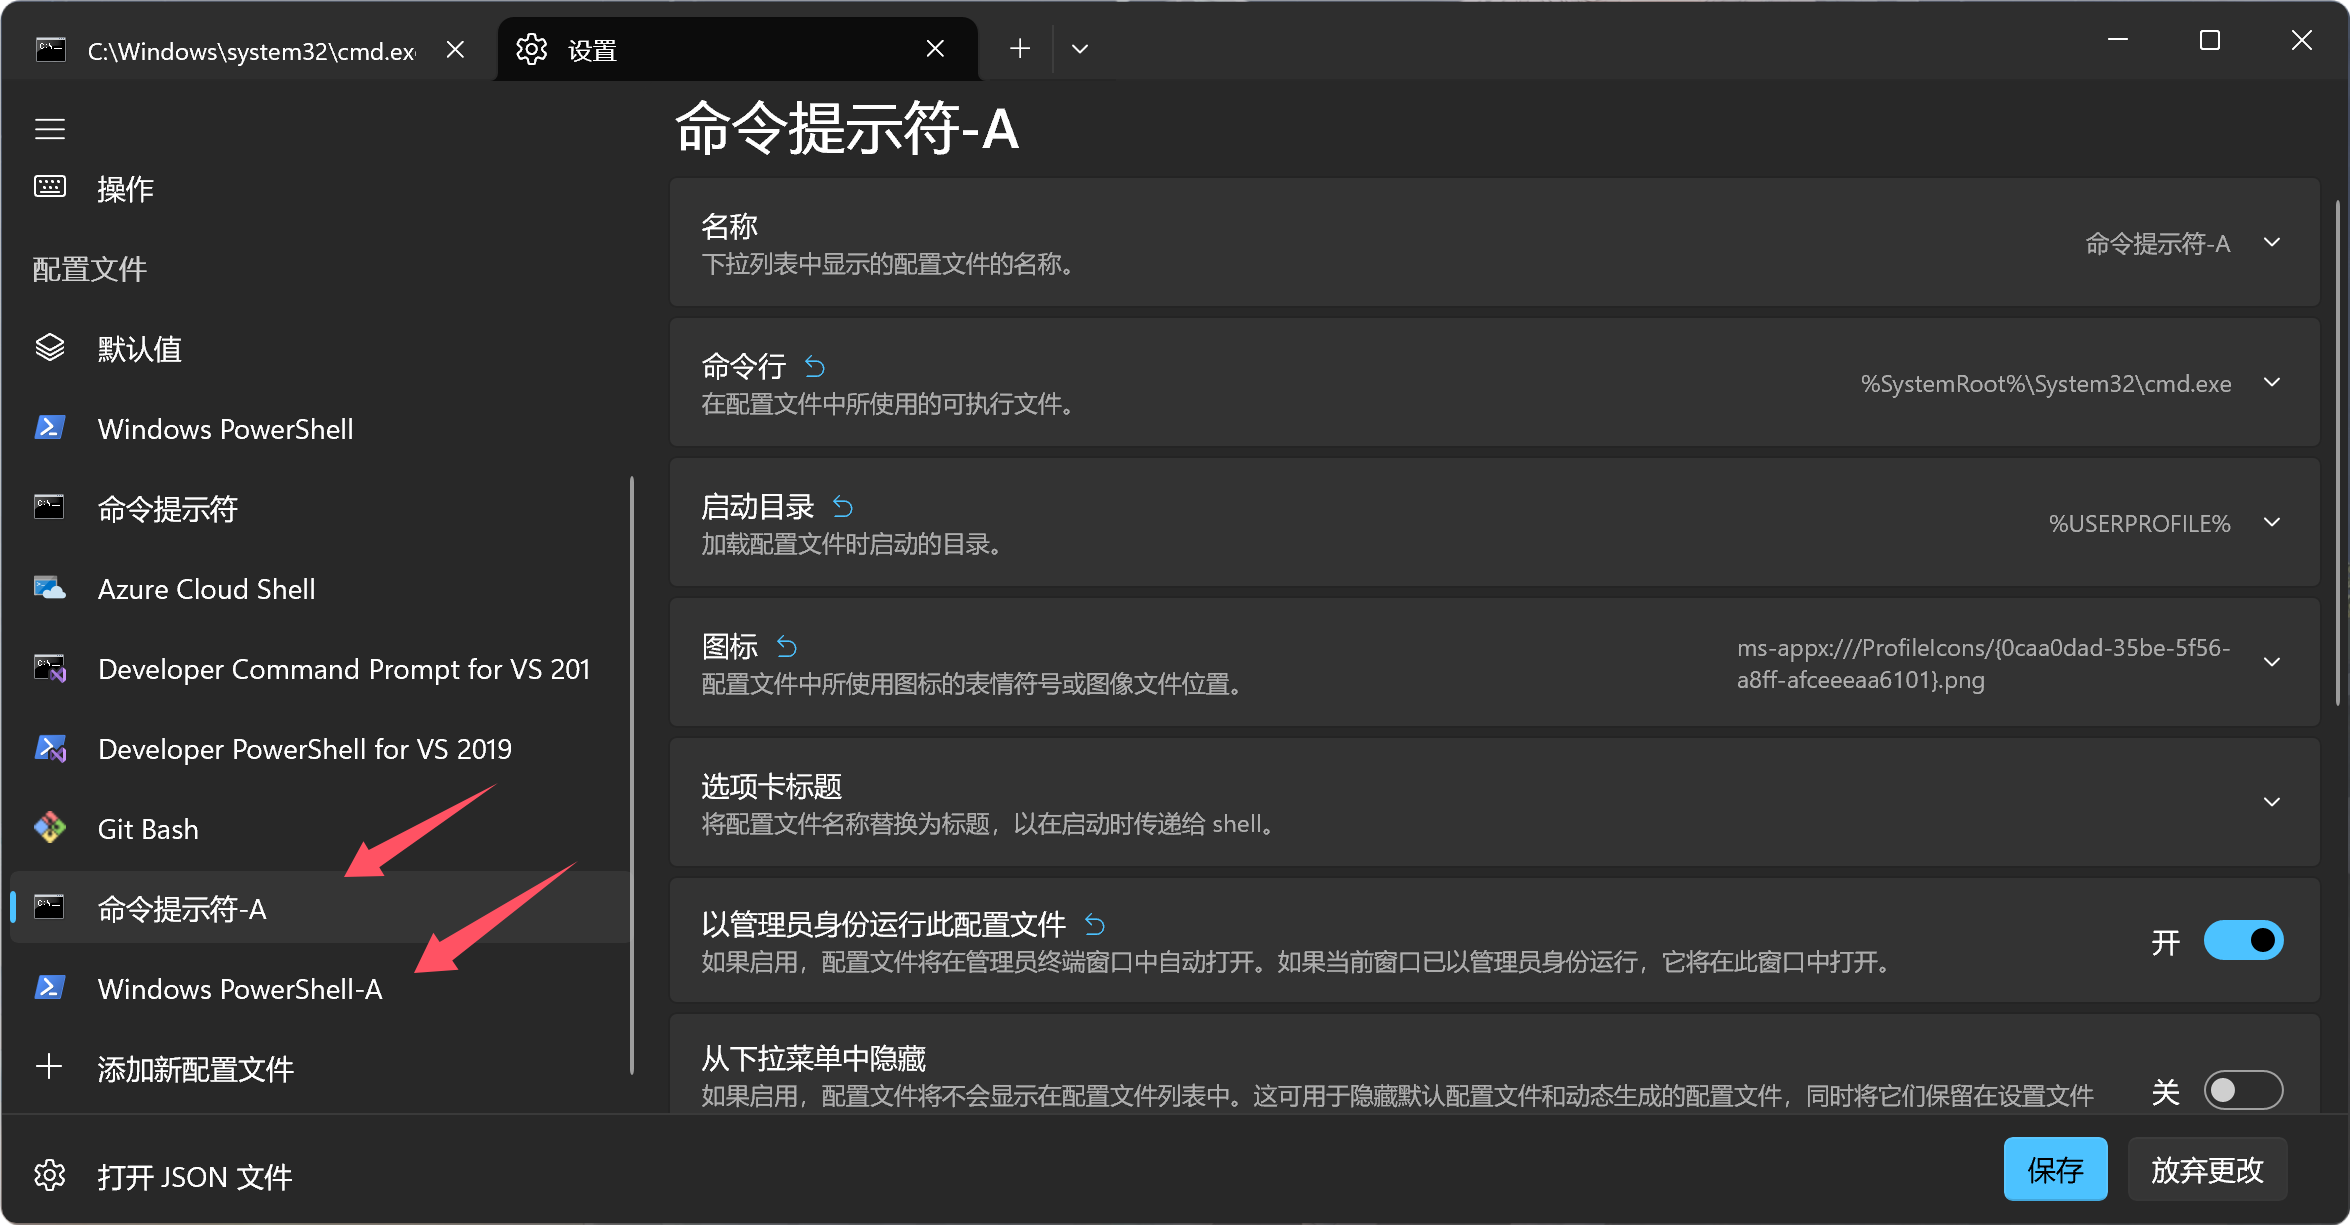This screenshot has width=2350, height=1225.
Task: Click the Developer PowerShell VS 2019 icon
Action: [50, 747]
